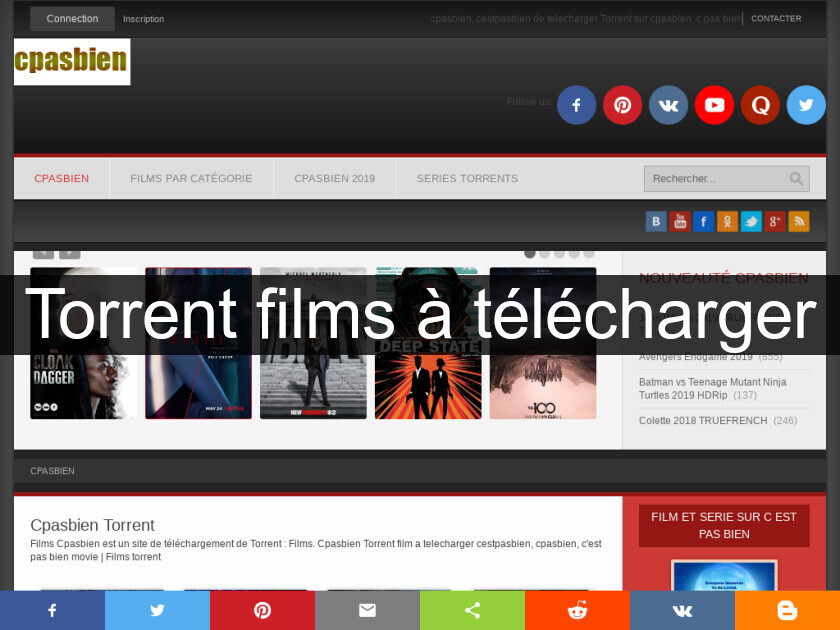Open the Netflix May 24 poster
840x630 pixels.
198,343
